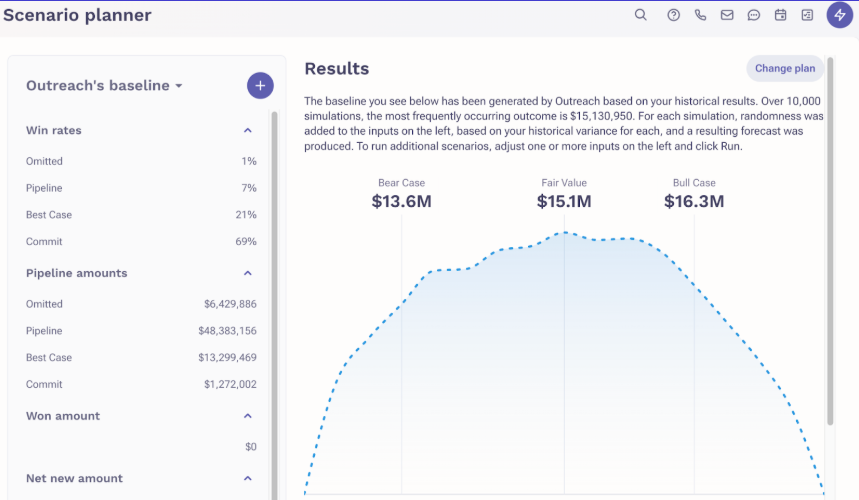
Task: Click the Commit amount $1,272,002
Action: pos(230,384)
